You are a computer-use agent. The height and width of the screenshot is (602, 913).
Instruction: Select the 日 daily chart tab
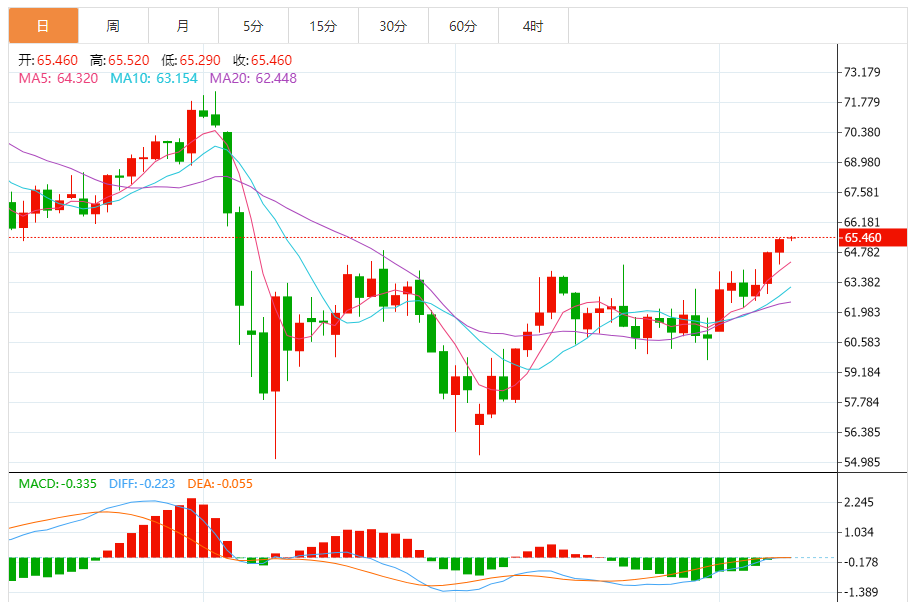point(44,26)
